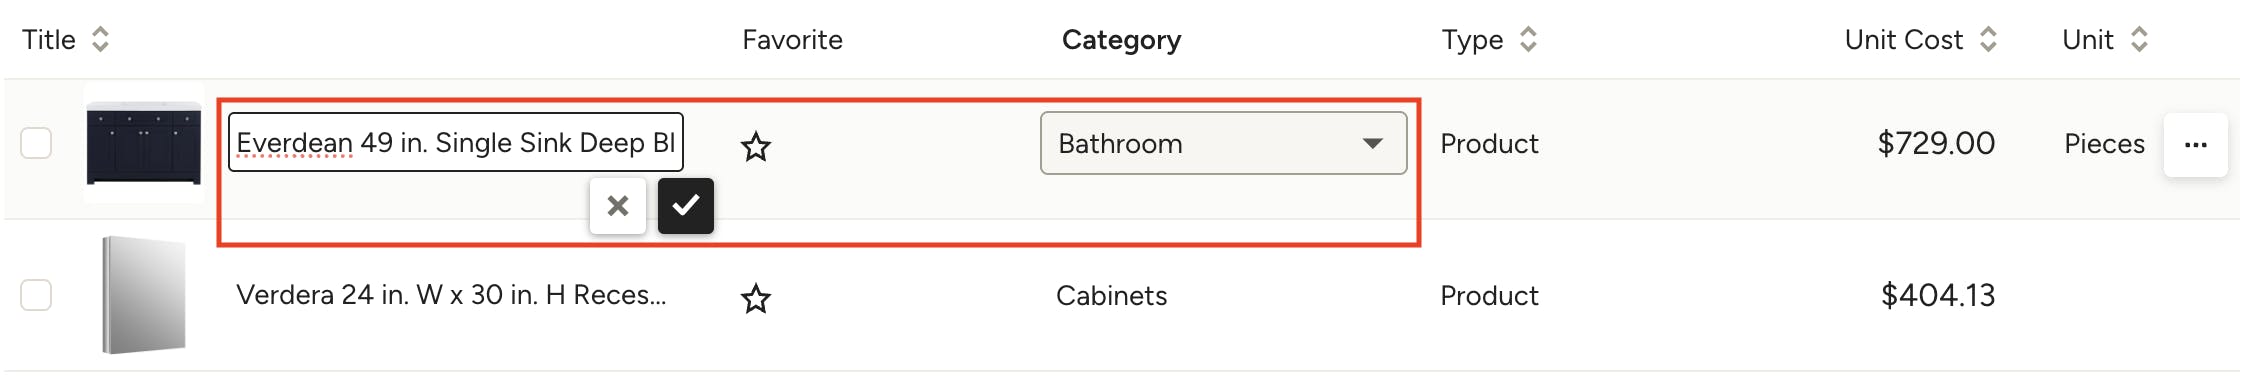2248x378 pixels.
Task: Click the Category column header
Action: pyautogui.click(x=1121, y=39)
